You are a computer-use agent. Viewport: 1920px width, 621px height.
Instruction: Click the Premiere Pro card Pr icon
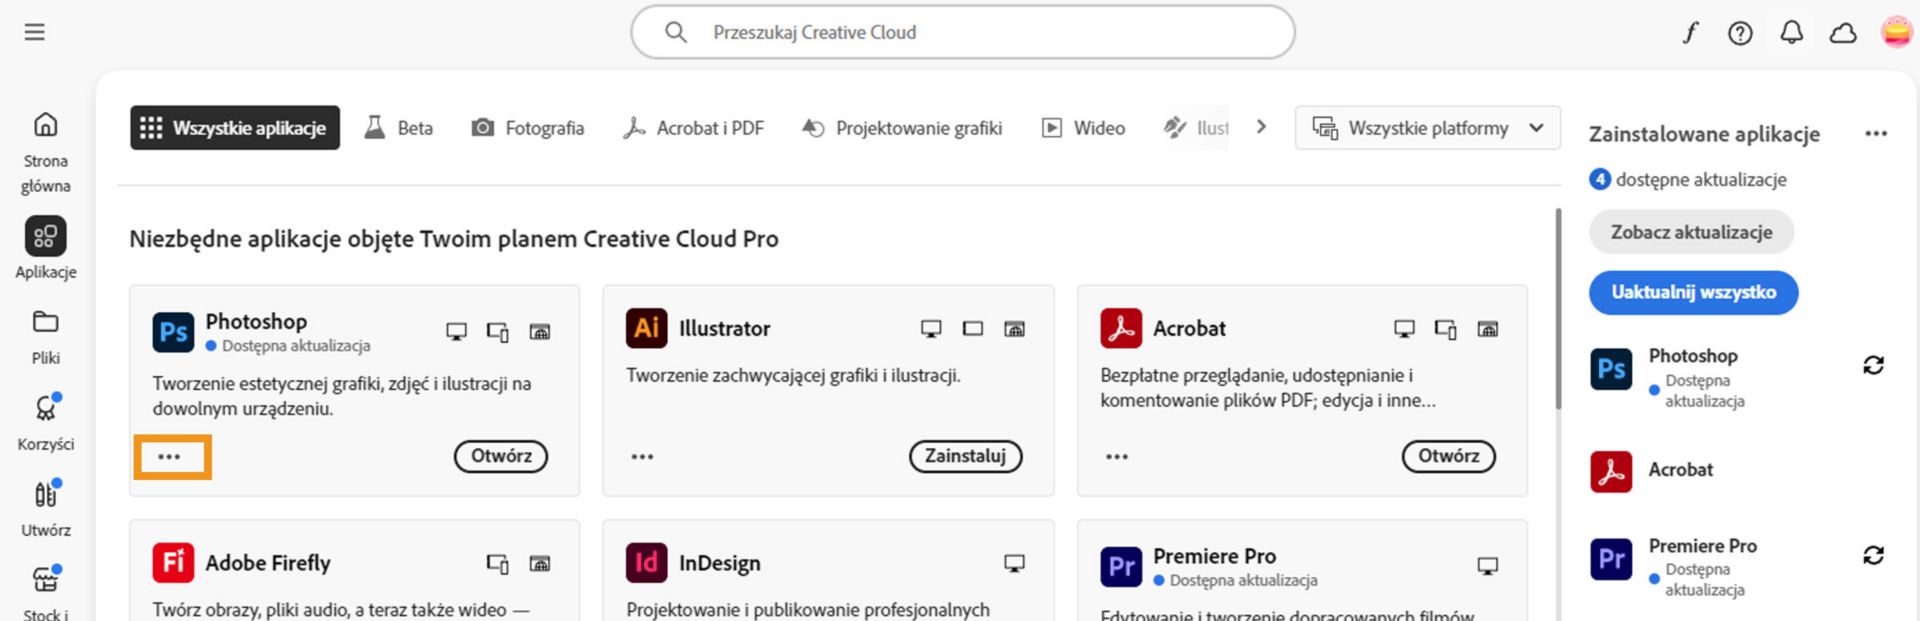pyautogui.click(x=1121, y=567)
